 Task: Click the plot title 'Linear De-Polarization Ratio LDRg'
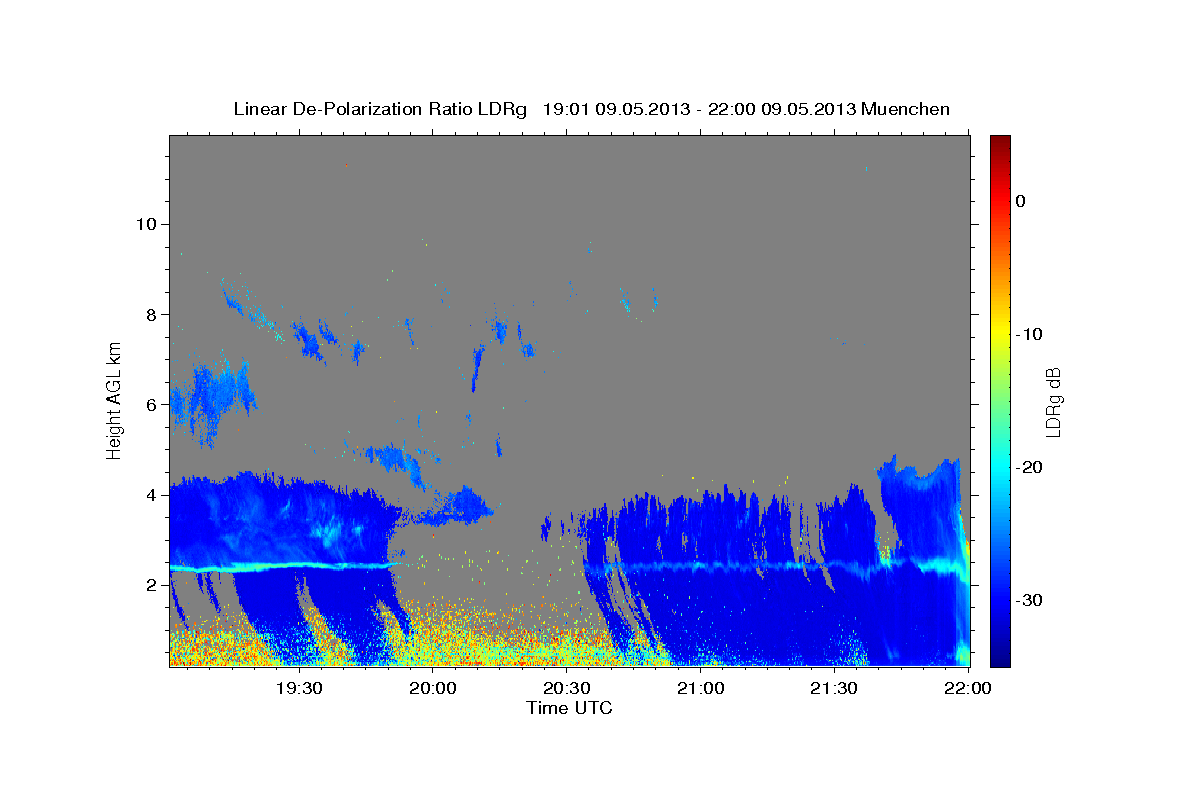click(x=380, y=109)
